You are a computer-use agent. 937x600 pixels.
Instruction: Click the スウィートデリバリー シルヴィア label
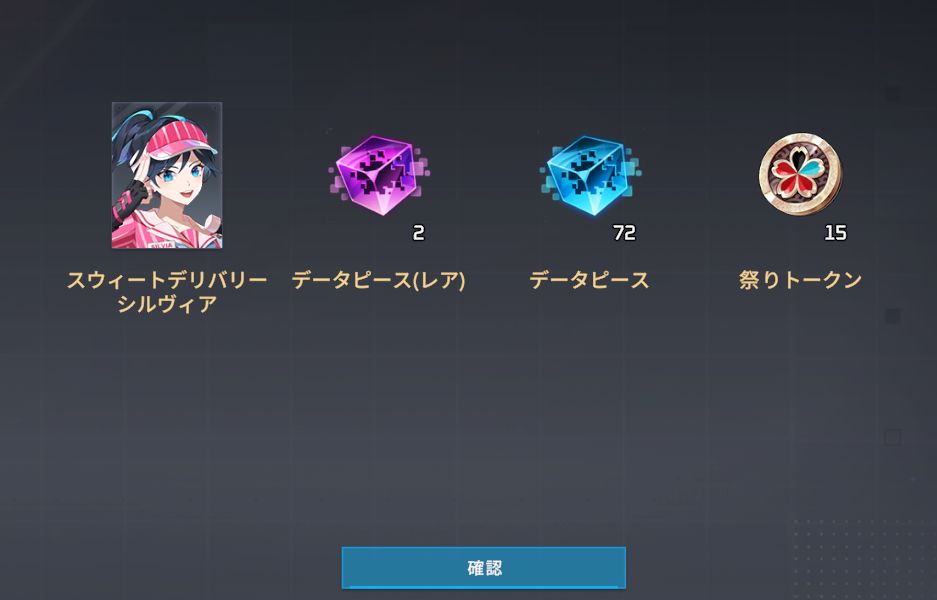pyautogui.click(x=167, y=292)
